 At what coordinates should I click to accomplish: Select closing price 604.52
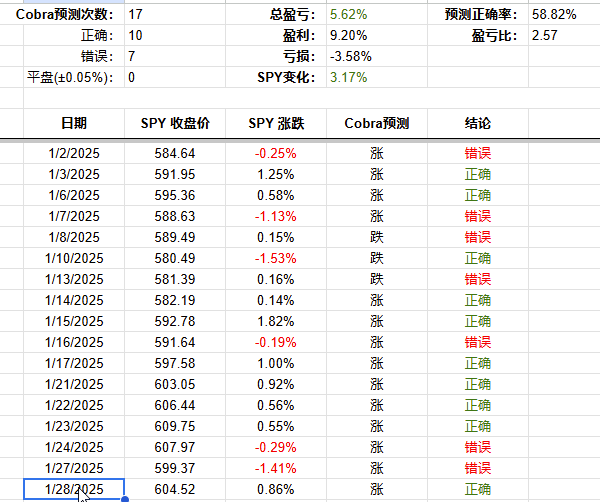coord(175,489)
